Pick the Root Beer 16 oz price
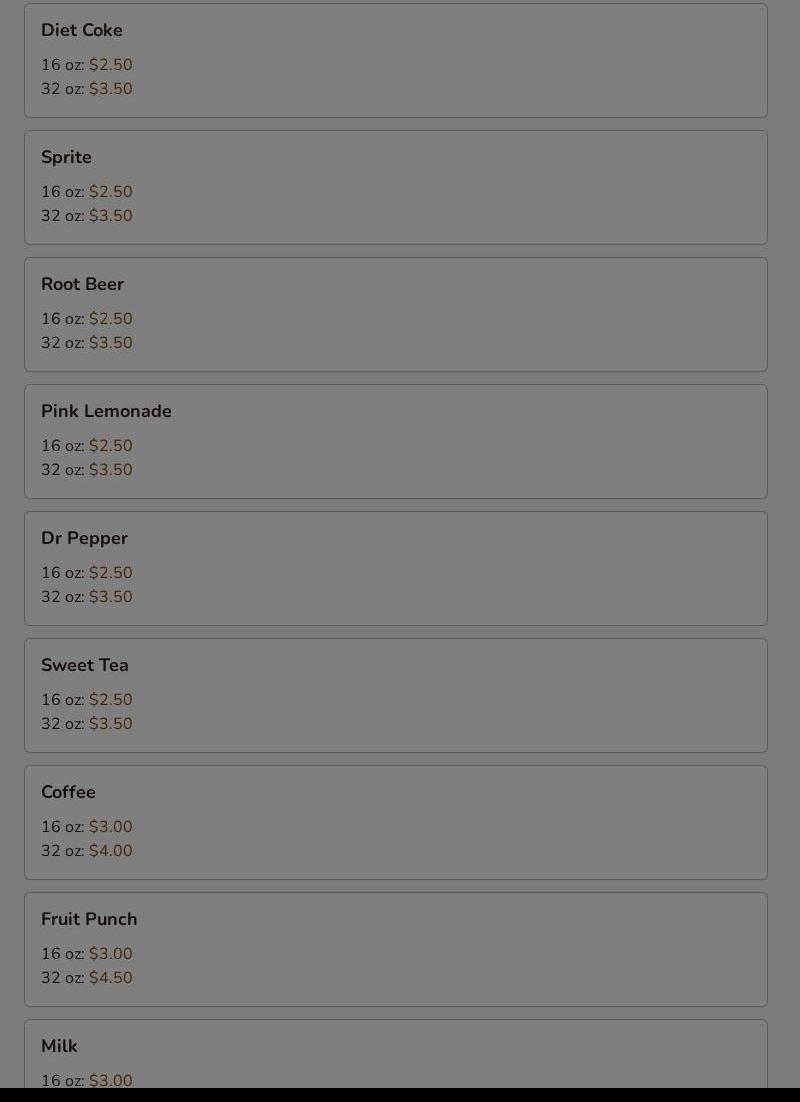800x1102 pixels. (x=110, y=318)
